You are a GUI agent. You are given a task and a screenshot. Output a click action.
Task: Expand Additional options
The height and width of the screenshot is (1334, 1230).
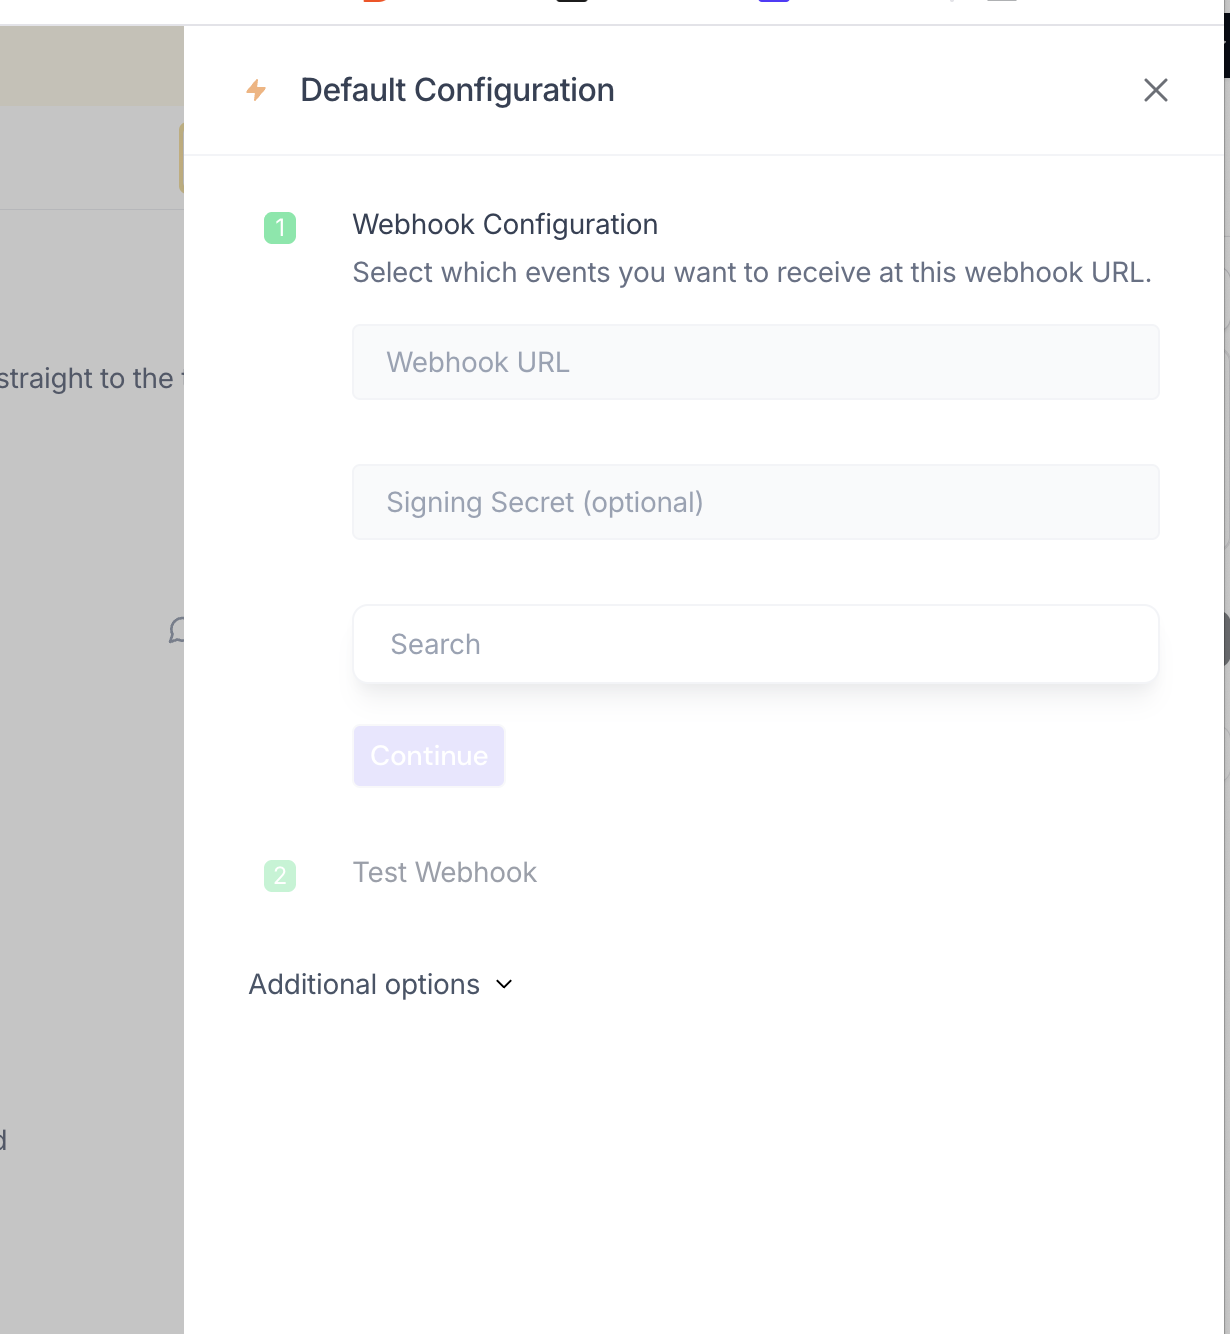381,984
